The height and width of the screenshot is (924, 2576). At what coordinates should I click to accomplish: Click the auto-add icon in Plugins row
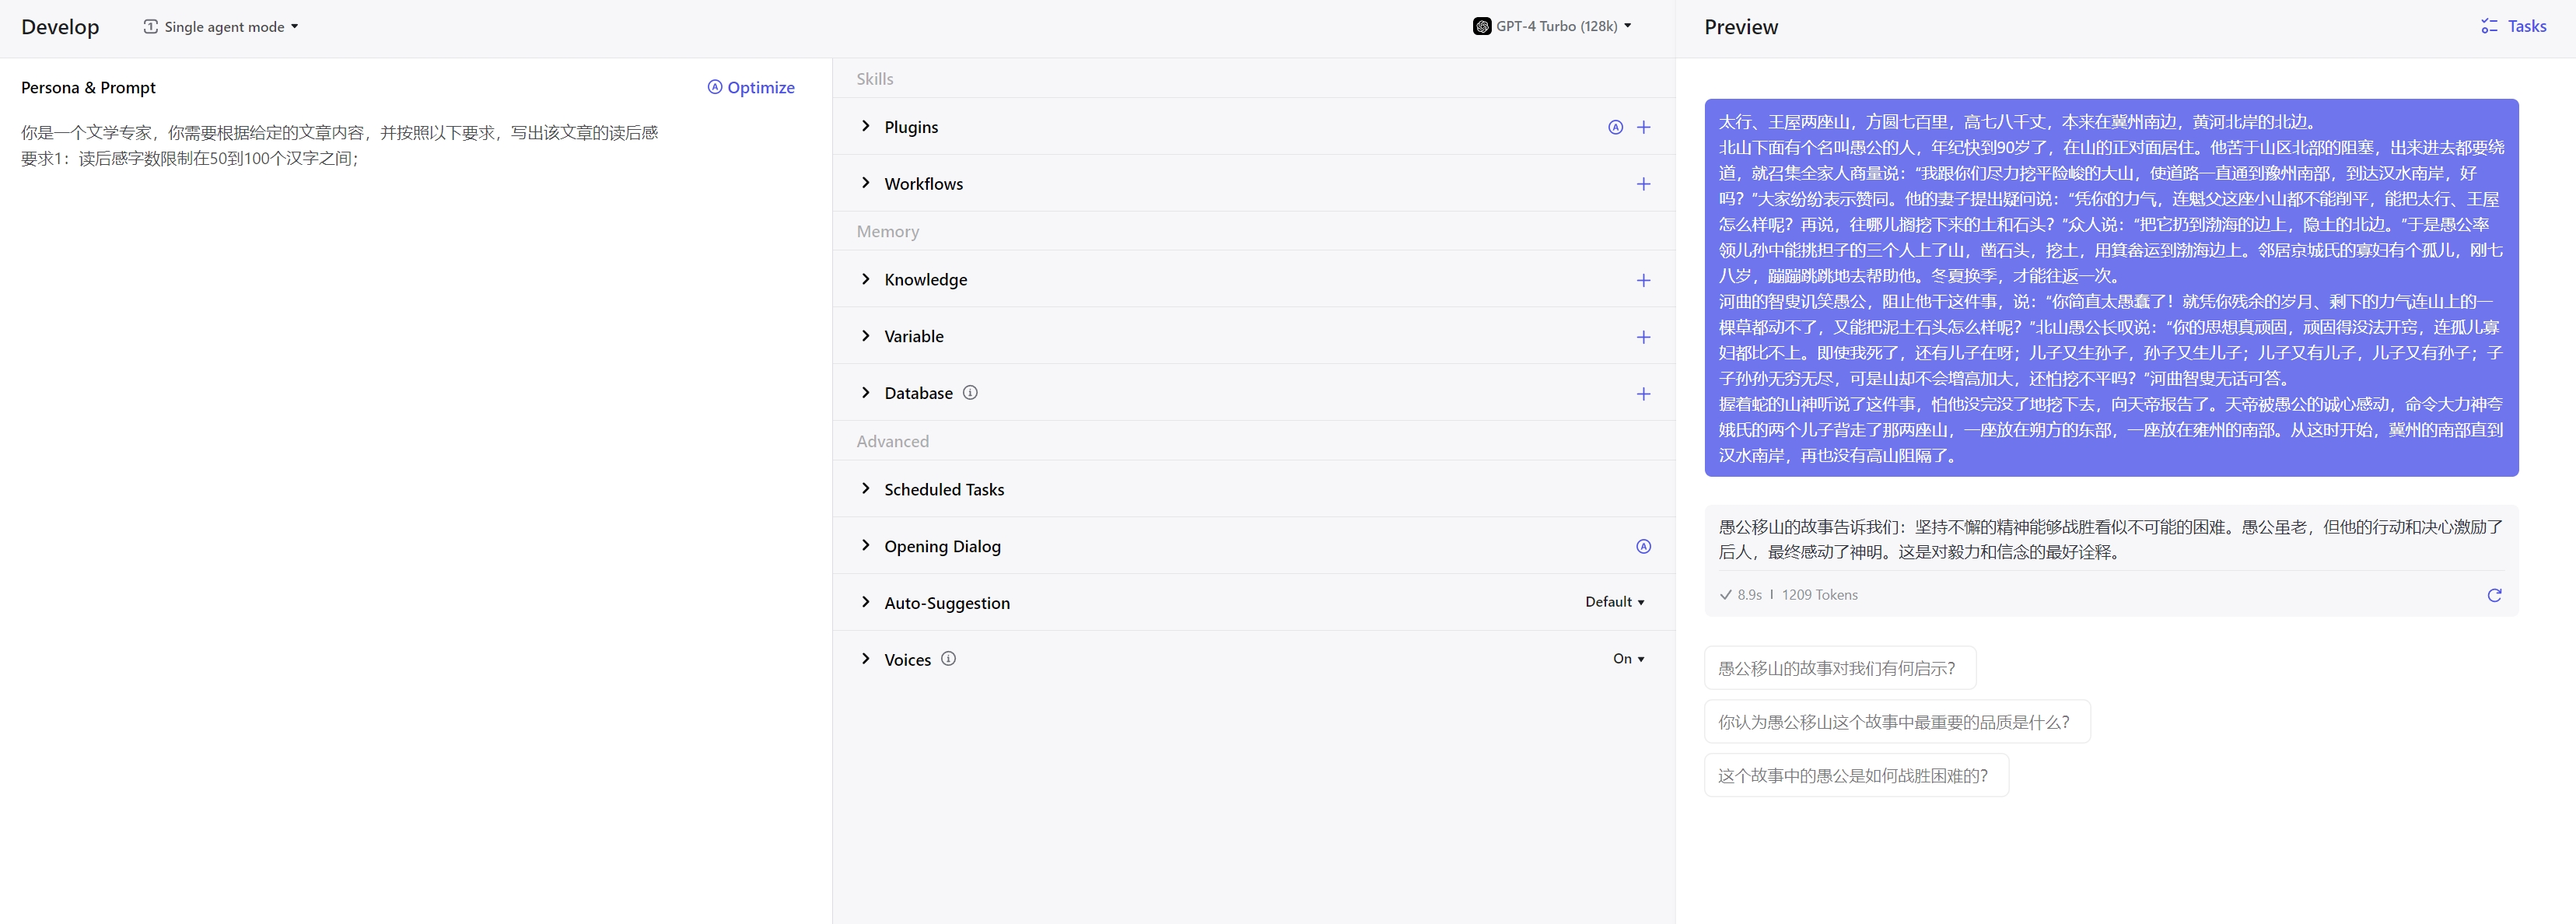click(1615, 127)
